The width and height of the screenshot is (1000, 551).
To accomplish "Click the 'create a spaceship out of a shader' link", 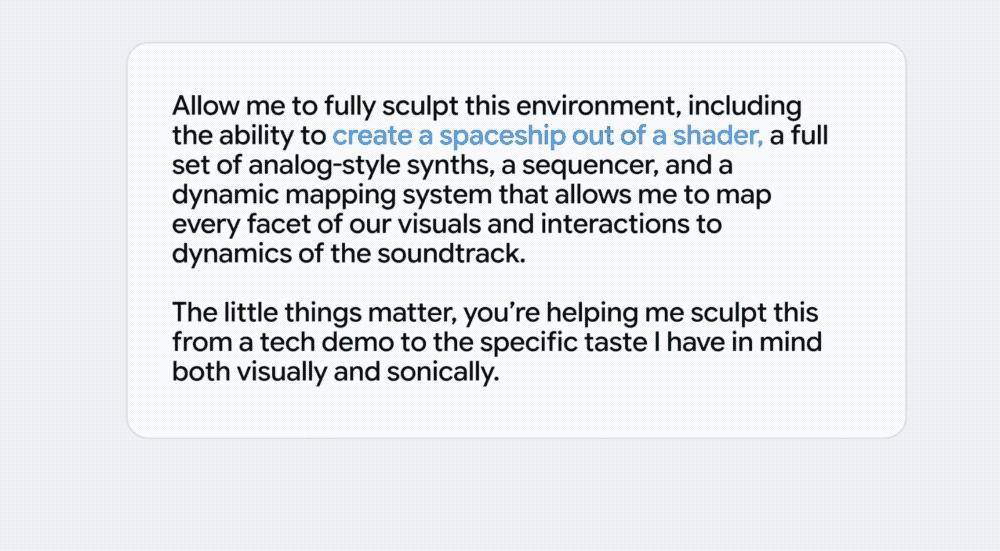I will coord(548,135).
